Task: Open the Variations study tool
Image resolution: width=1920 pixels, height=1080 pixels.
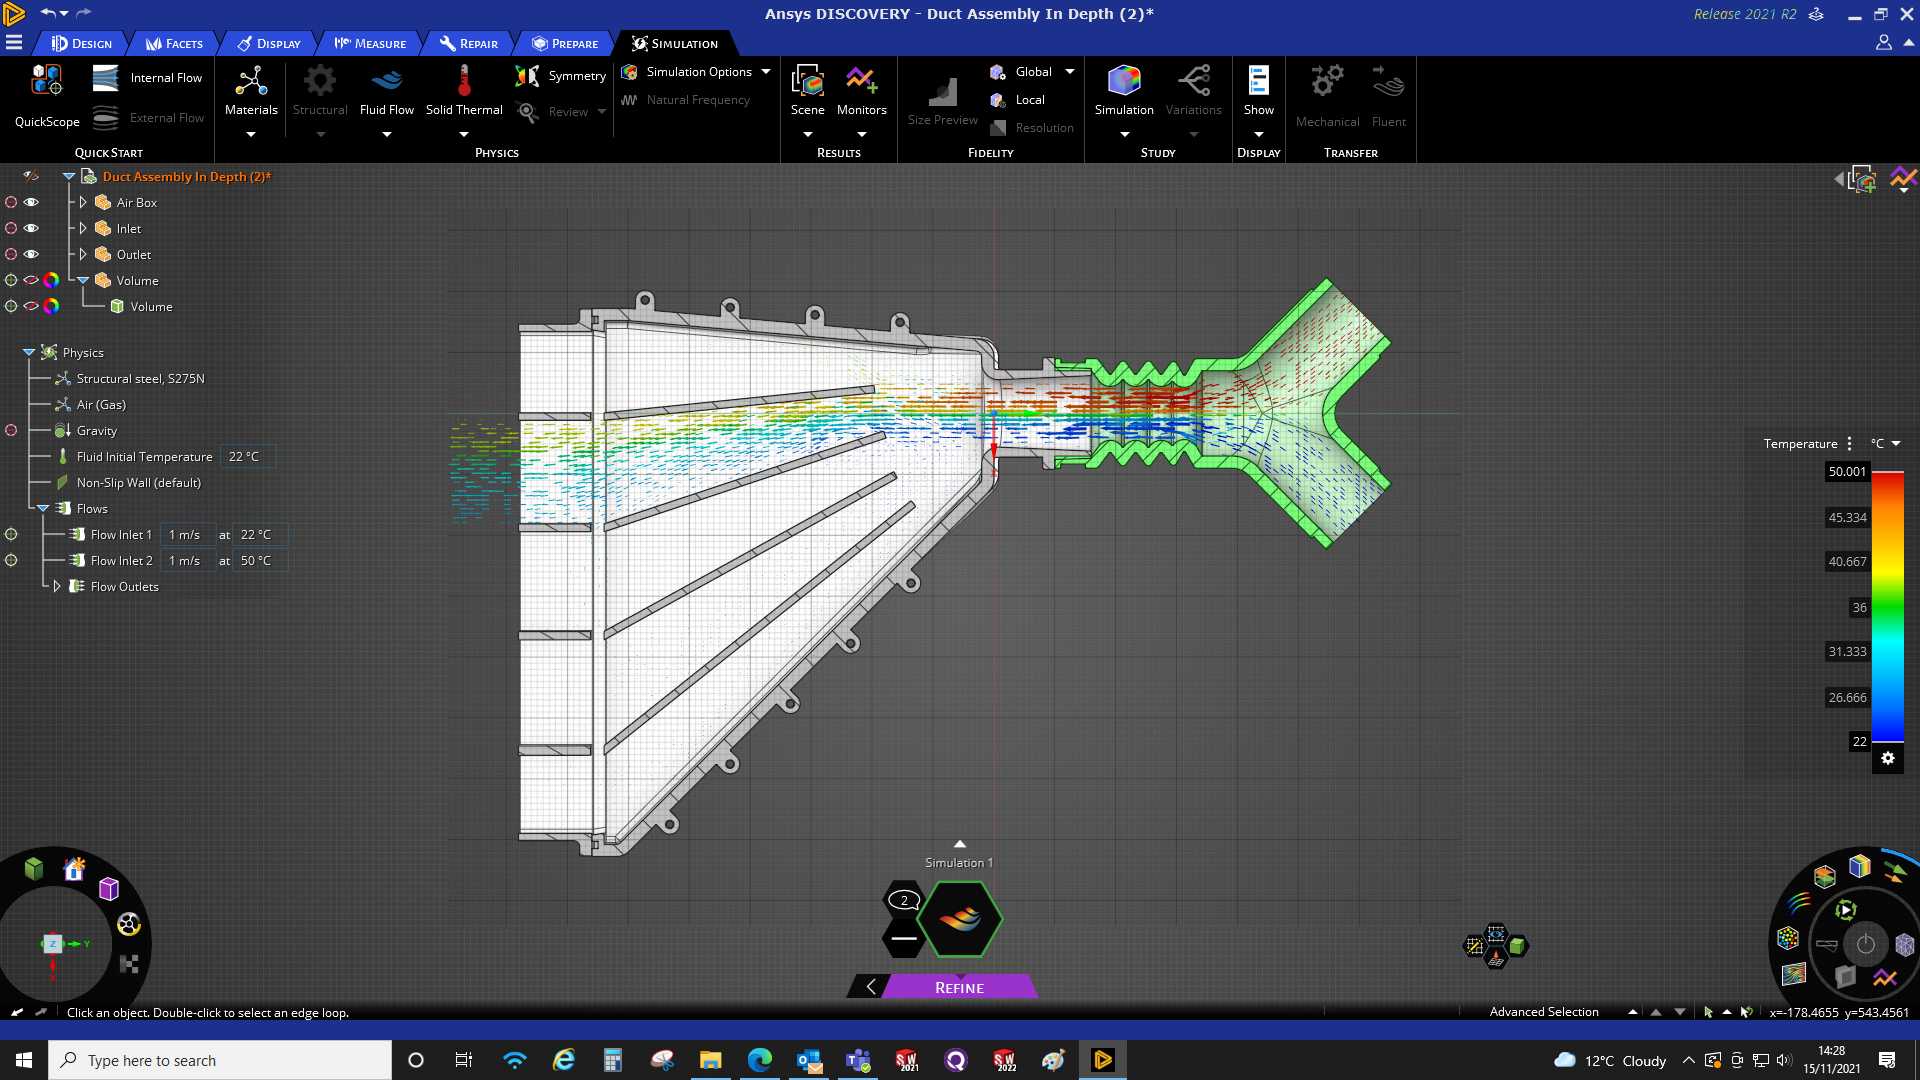Action: (1194, 92)
